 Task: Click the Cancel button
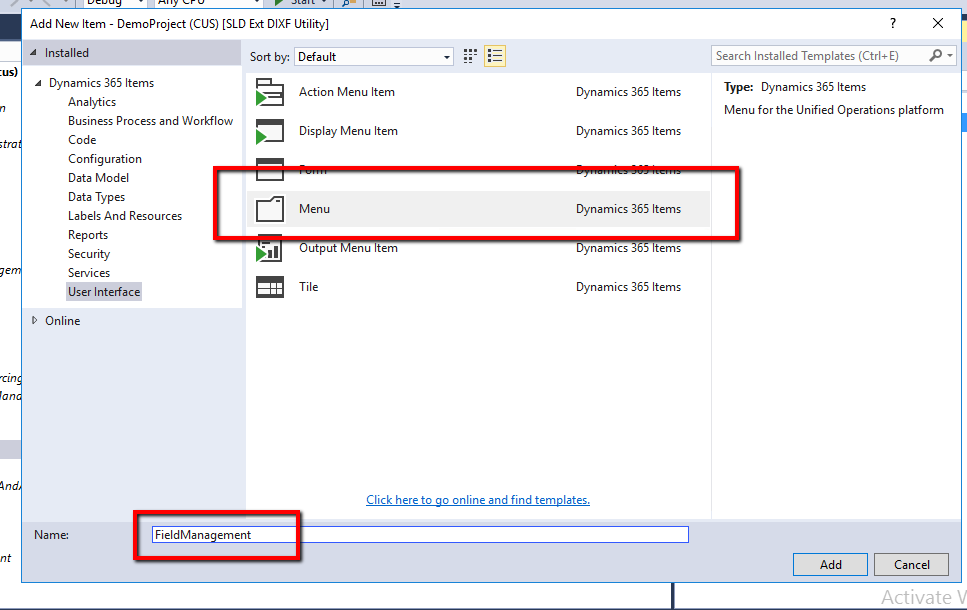pos(911,564)
